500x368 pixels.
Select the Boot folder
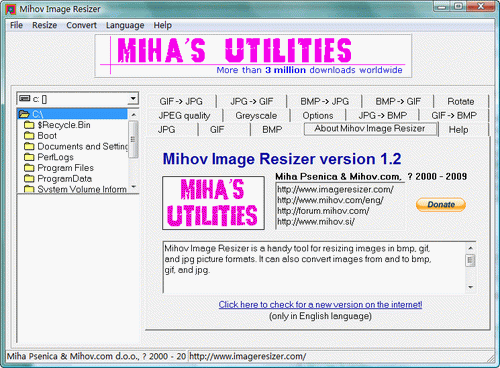(x=47, y=136)
